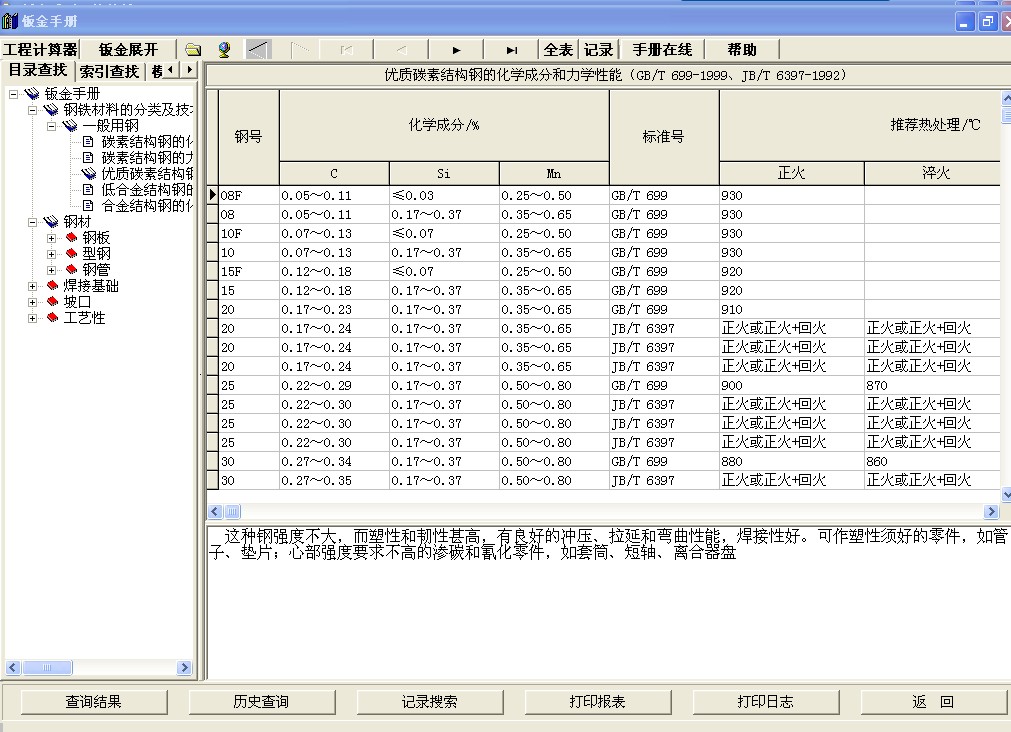Image resolution: width=1011 pixels, height=732 pixels.
Task: Click tree panel horizontal scrollbar thumb
Action: click(x=47, y=668)
